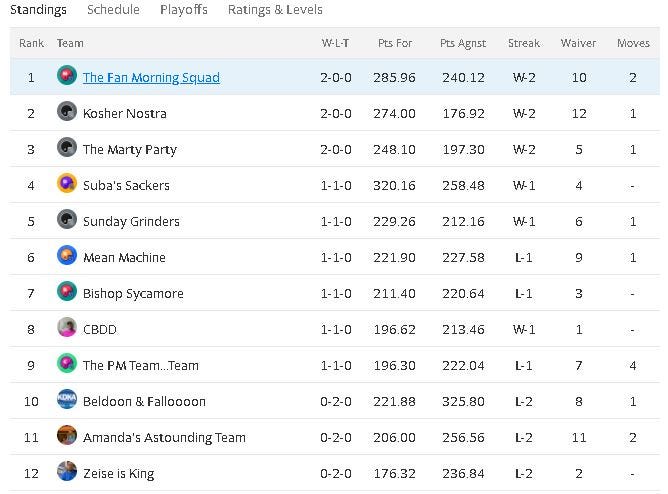Click Suba's Sackers team logo

[67, 185]
